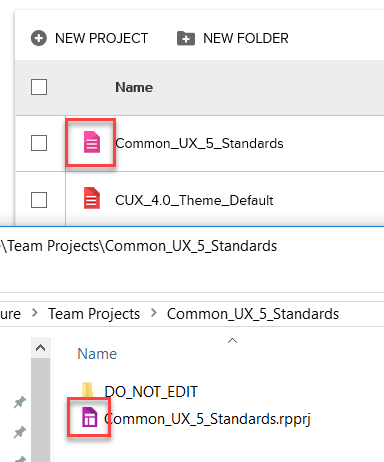Open the Common_UX_5_Standards breadcrumb segment

point(253,314)
